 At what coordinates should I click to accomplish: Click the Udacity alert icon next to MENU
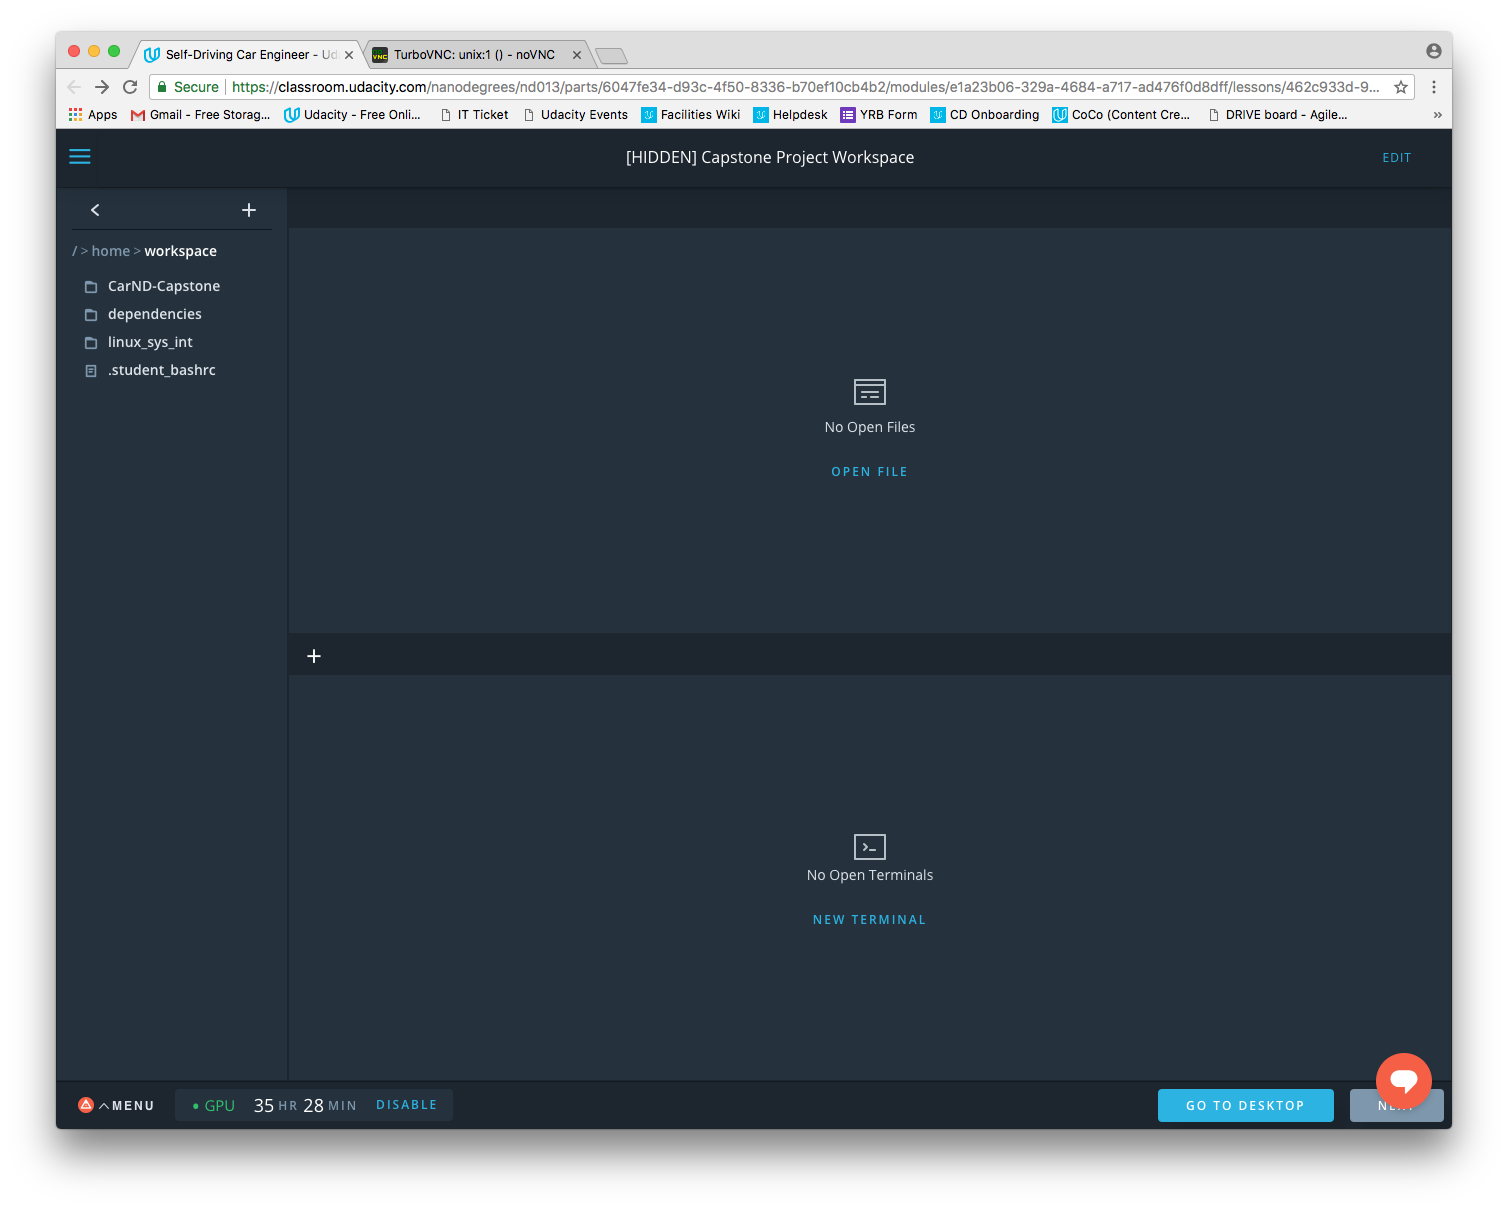(x=86, y=1105)
